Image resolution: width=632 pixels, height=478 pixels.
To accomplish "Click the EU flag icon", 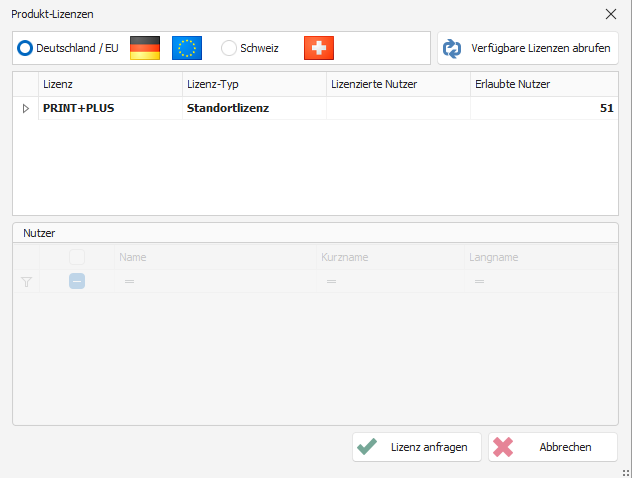I will (187, 48).
